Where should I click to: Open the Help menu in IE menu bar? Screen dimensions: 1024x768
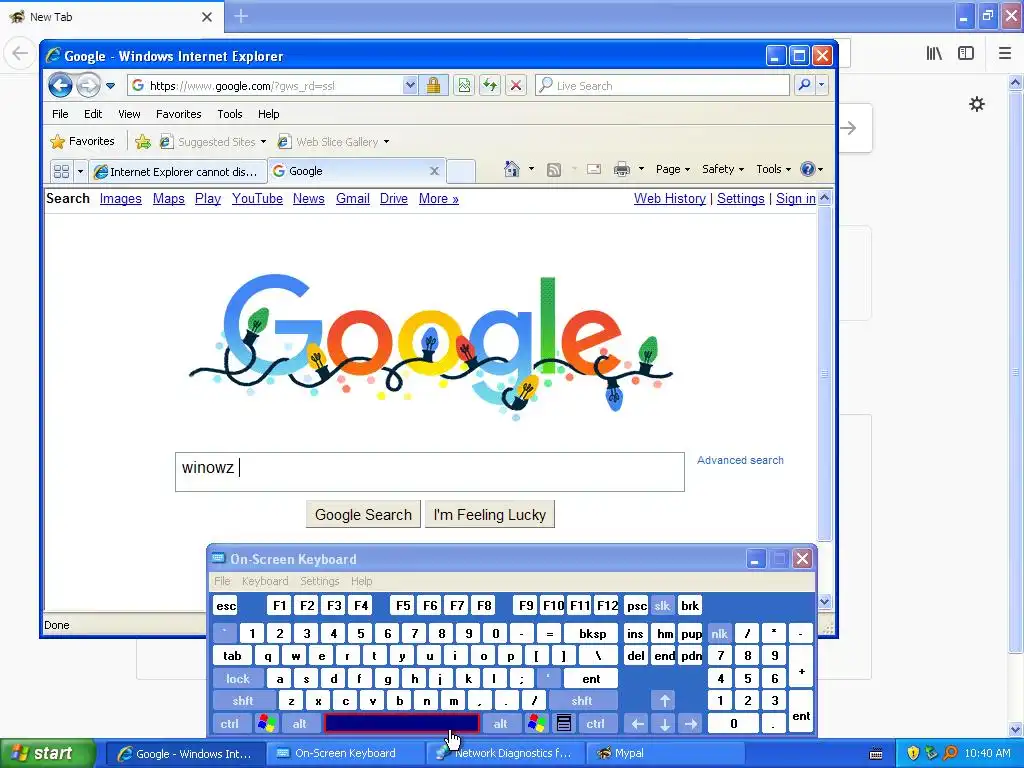[268, 114]
